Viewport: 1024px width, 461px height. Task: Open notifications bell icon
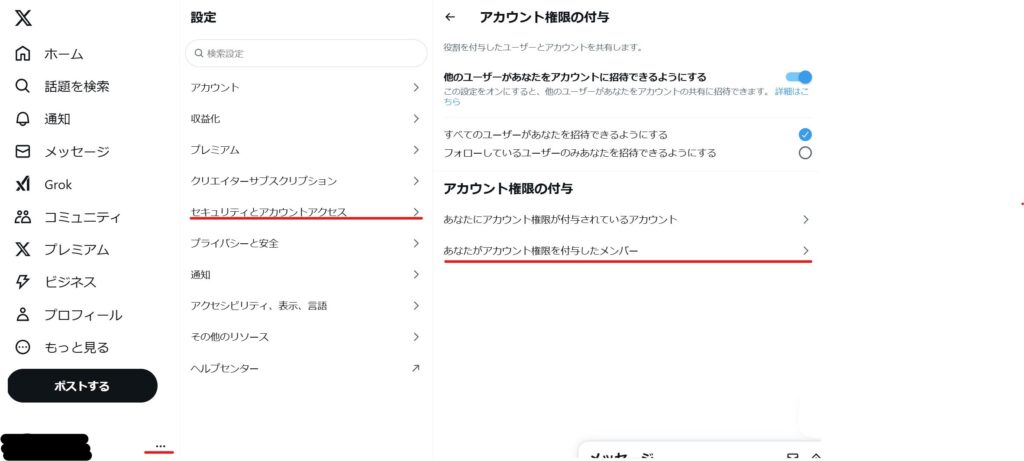click(x=23, y=119)
